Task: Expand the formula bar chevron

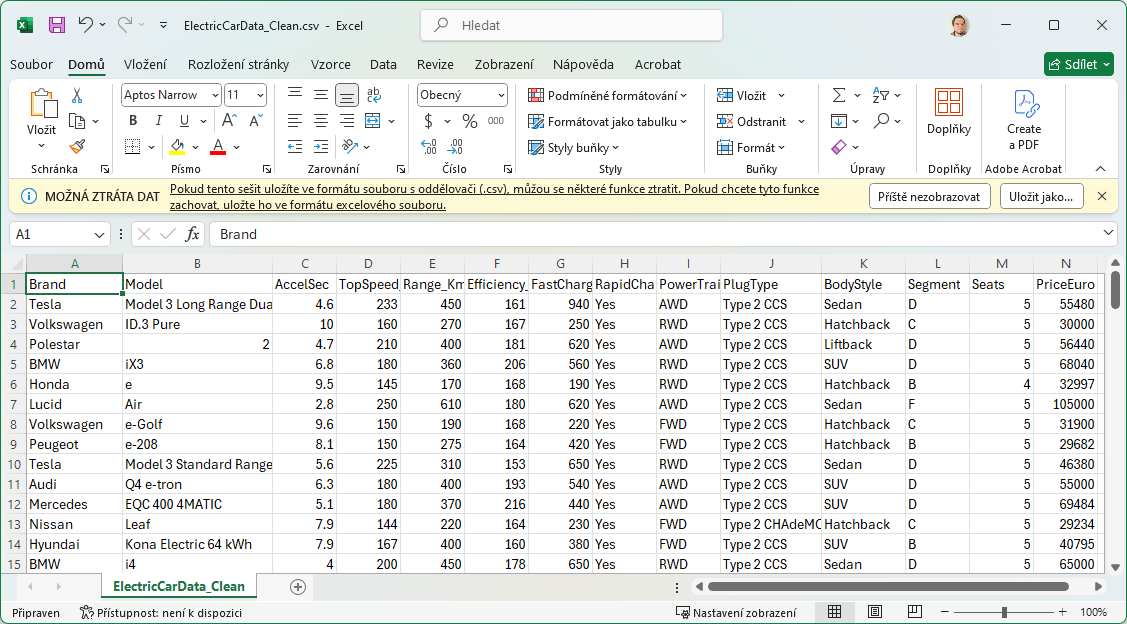Action: (x=1108, y=234)
